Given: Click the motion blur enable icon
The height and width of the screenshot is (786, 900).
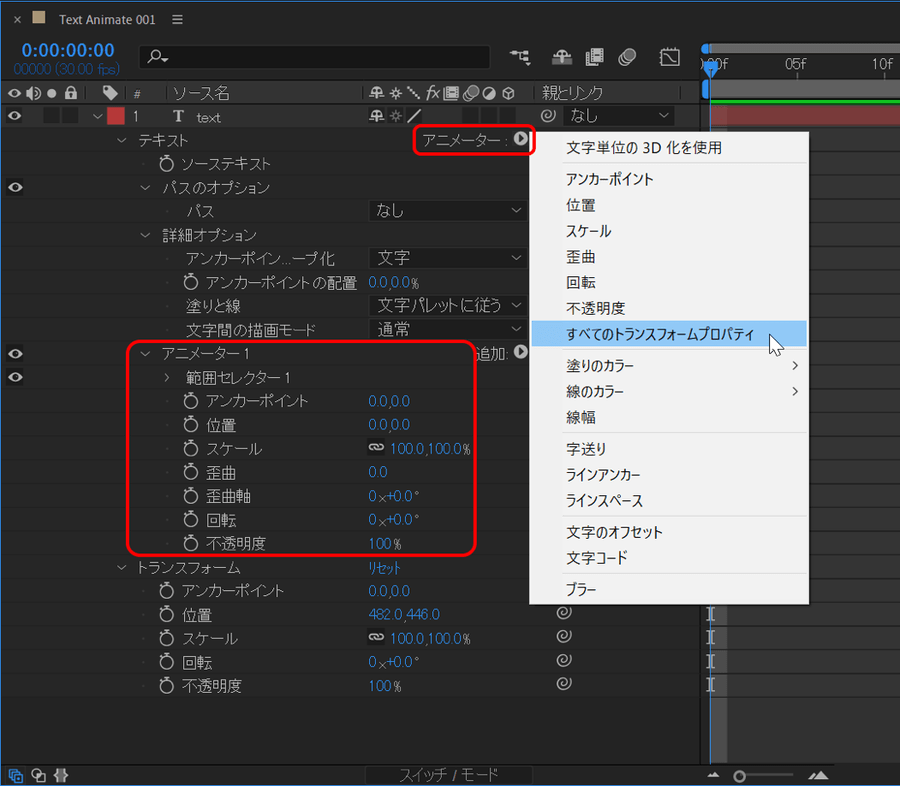Looking at the screenshot, I should click(628, 57).
